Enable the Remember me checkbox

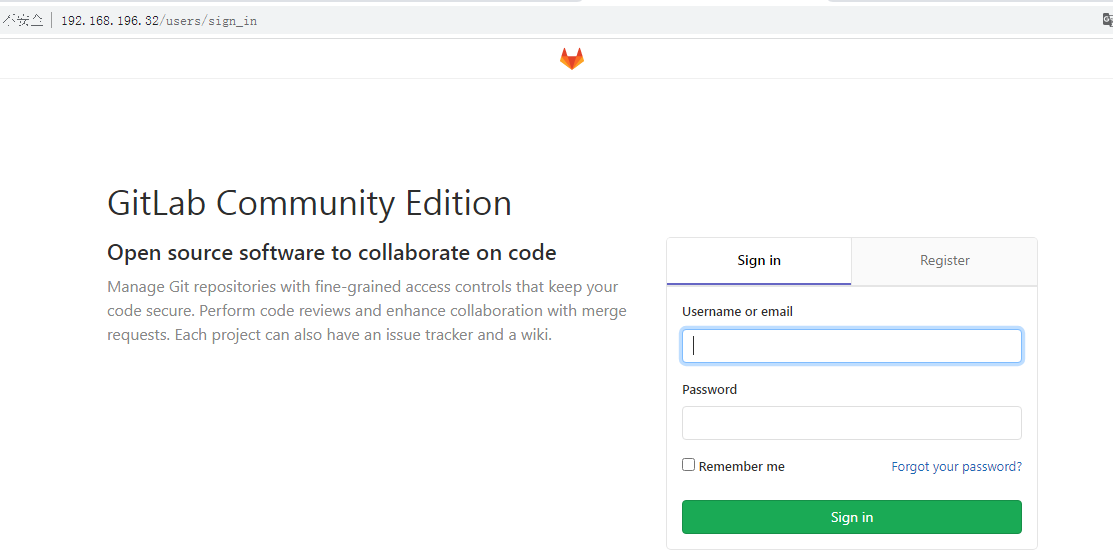(689, 465)
